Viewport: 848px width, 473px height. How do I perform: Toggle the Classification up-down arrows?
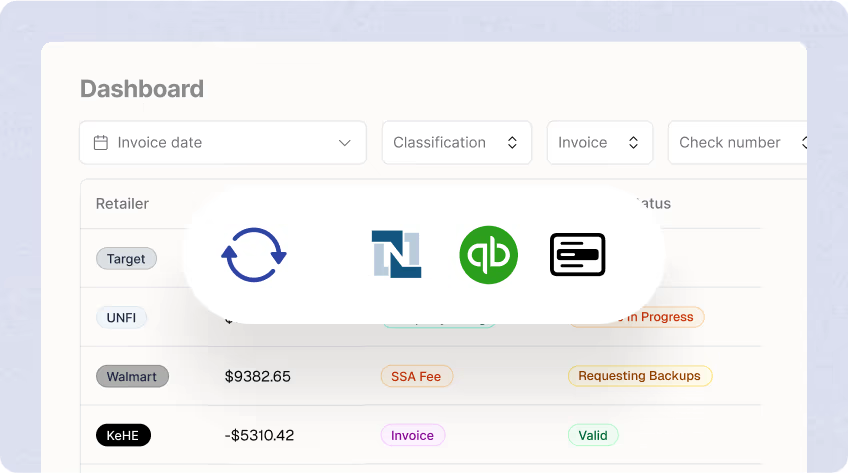pos(512,143)
